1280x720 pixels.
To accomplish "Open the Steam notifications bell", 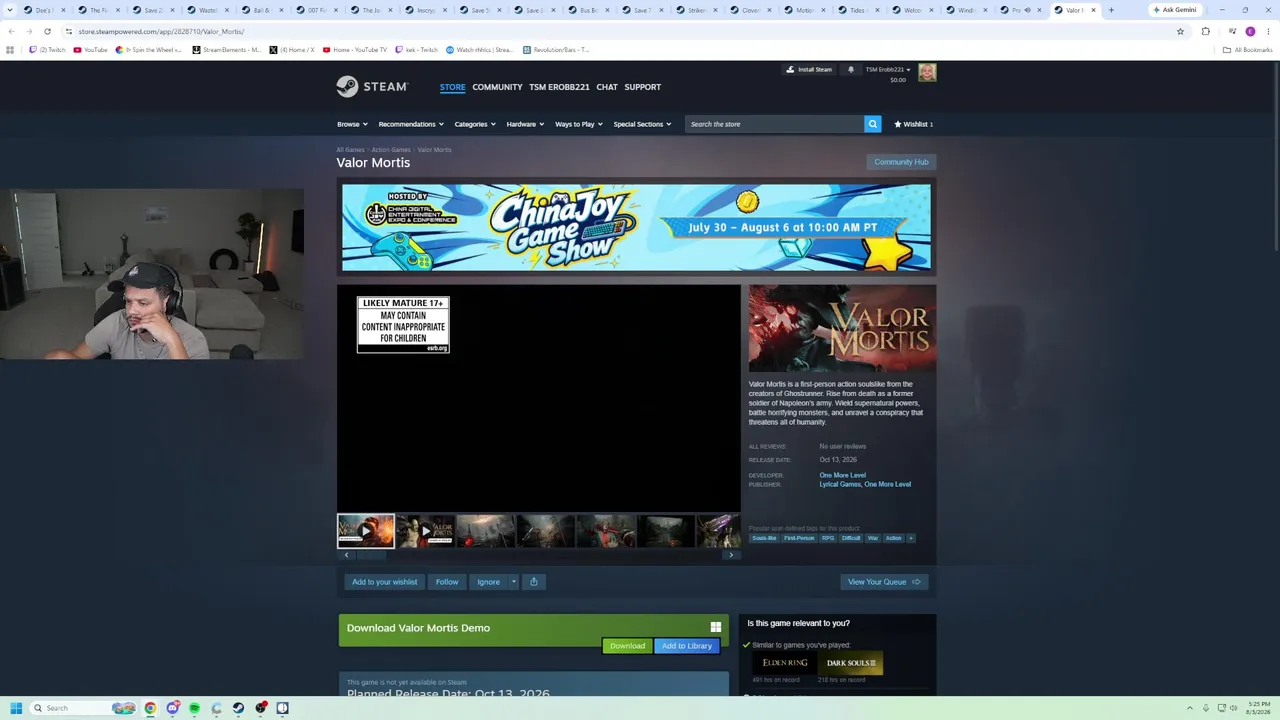I will (x=851, y=70).
